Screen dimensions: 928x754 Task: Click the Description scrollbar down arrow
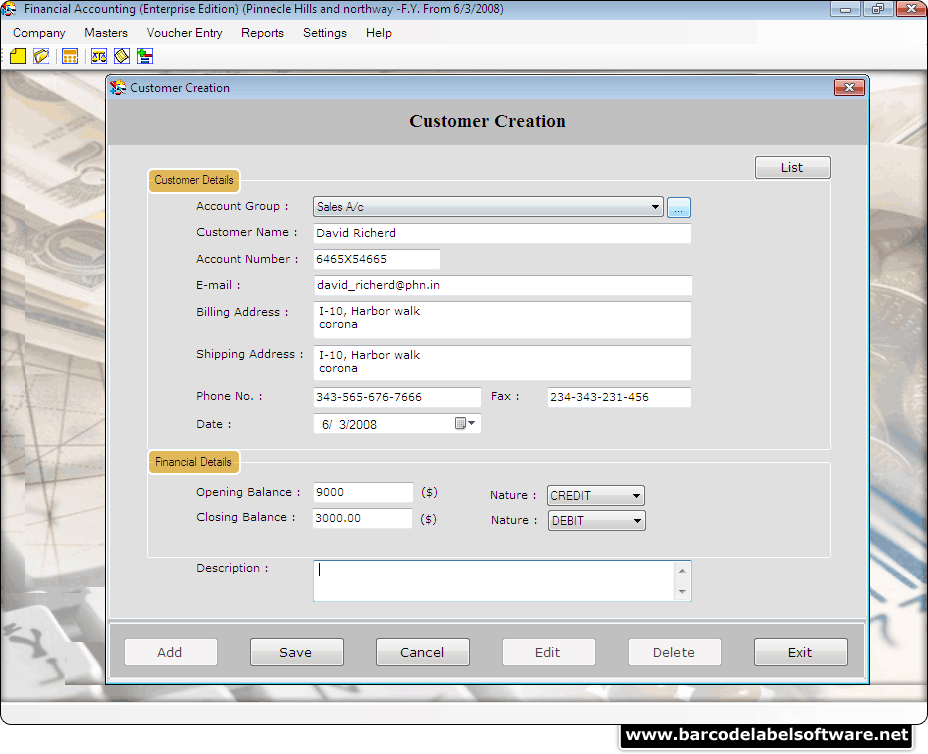(682, 592)
